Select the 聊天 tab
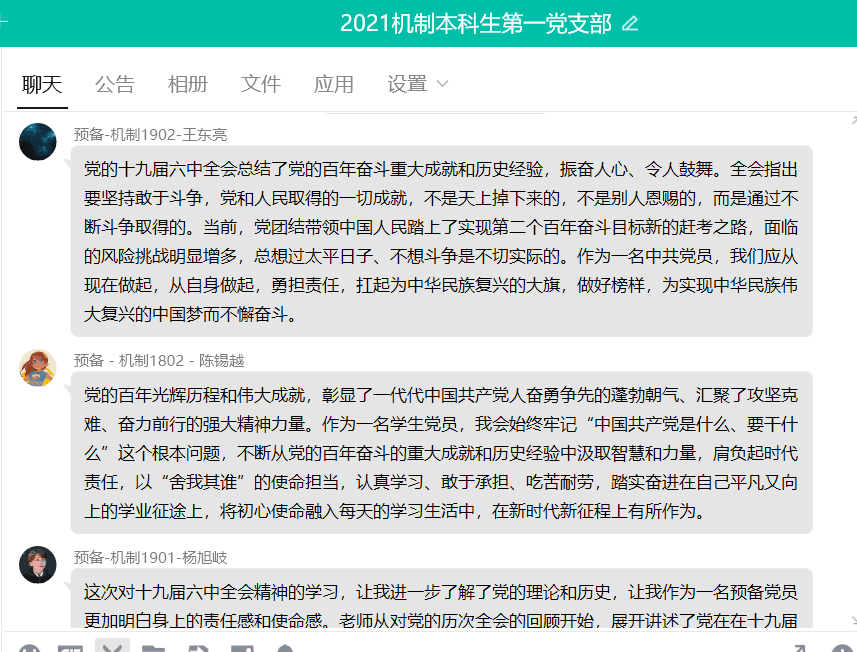Viewport: 857px width, 652px height. [40, 85]
